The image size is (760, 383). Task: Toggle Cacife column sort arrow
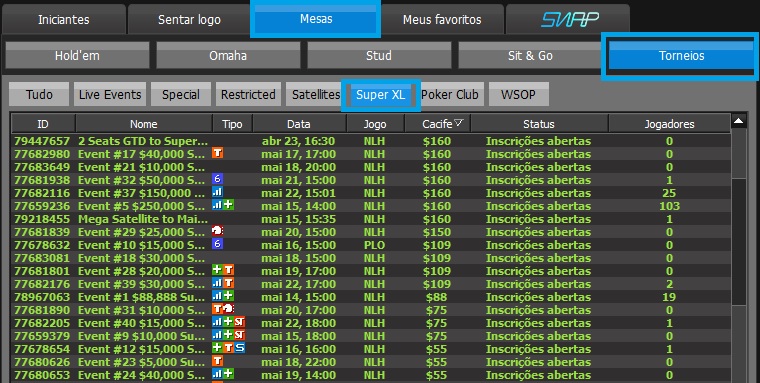pyautogui.click(x=458, y=123)
